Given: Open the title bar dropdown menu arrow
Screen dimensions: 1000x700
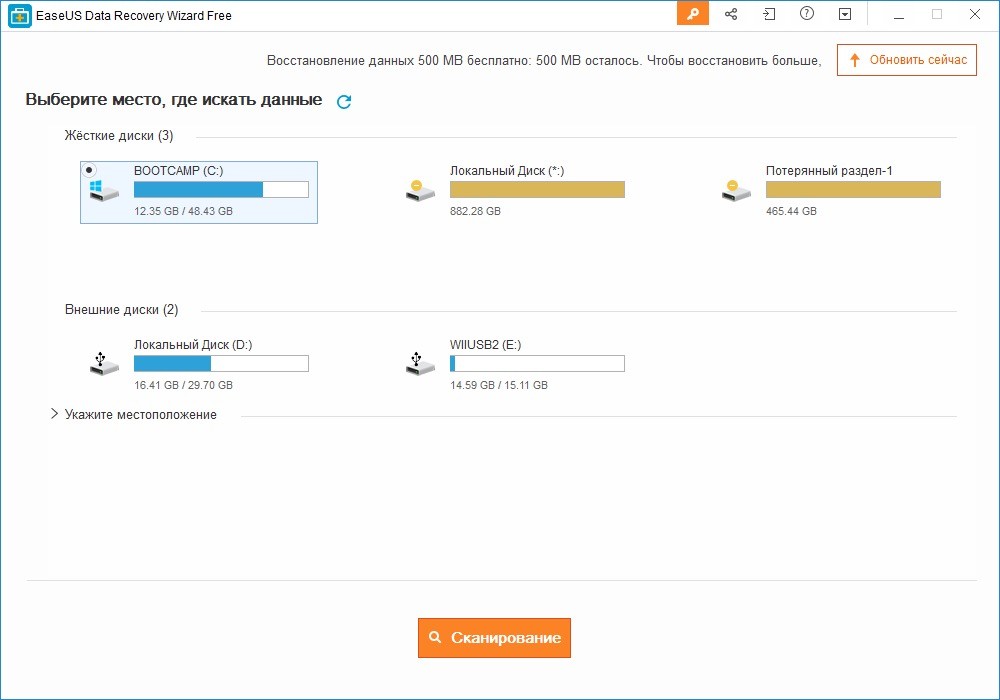Looking at the screenshot, I should pos(845,14).
